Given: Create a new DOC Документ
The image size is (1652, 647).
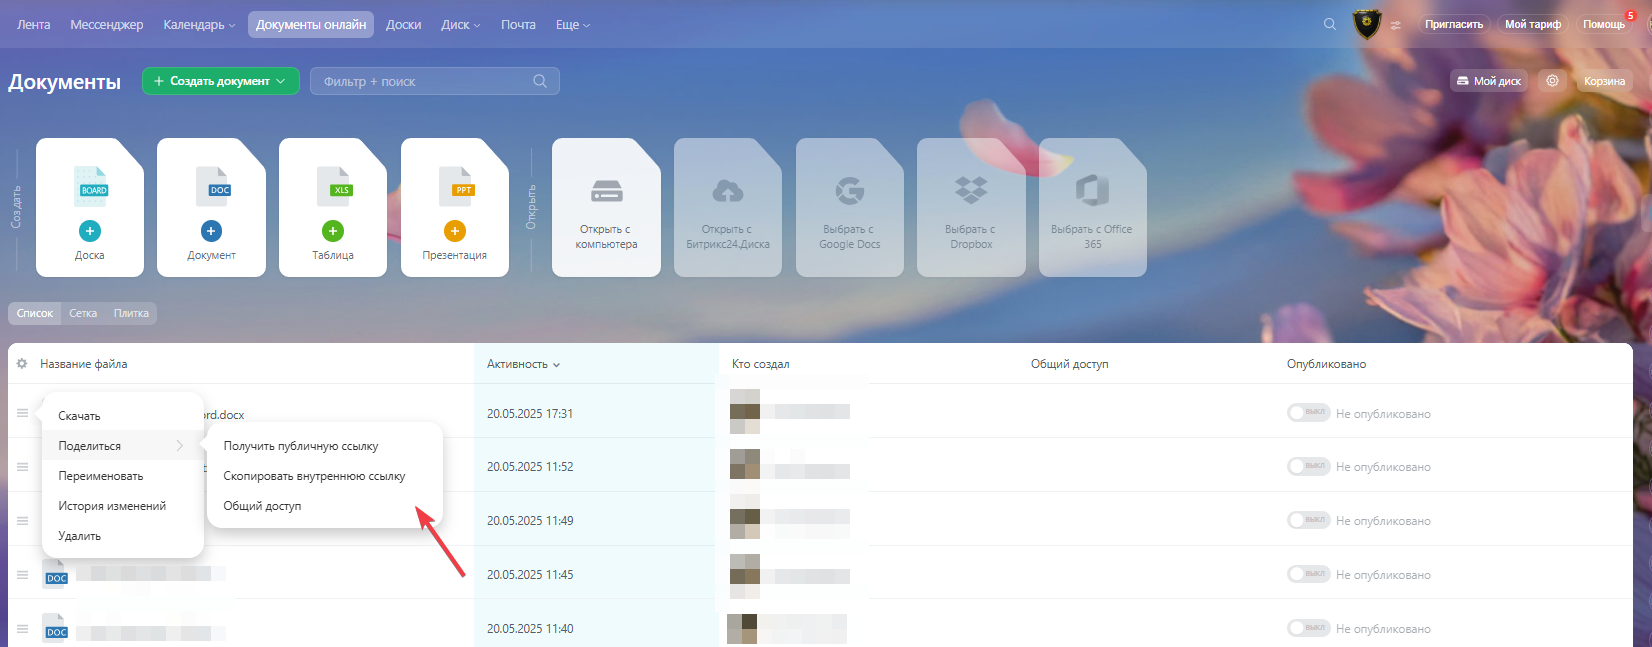Looking at the screenshot, I should tap(211, 231).
